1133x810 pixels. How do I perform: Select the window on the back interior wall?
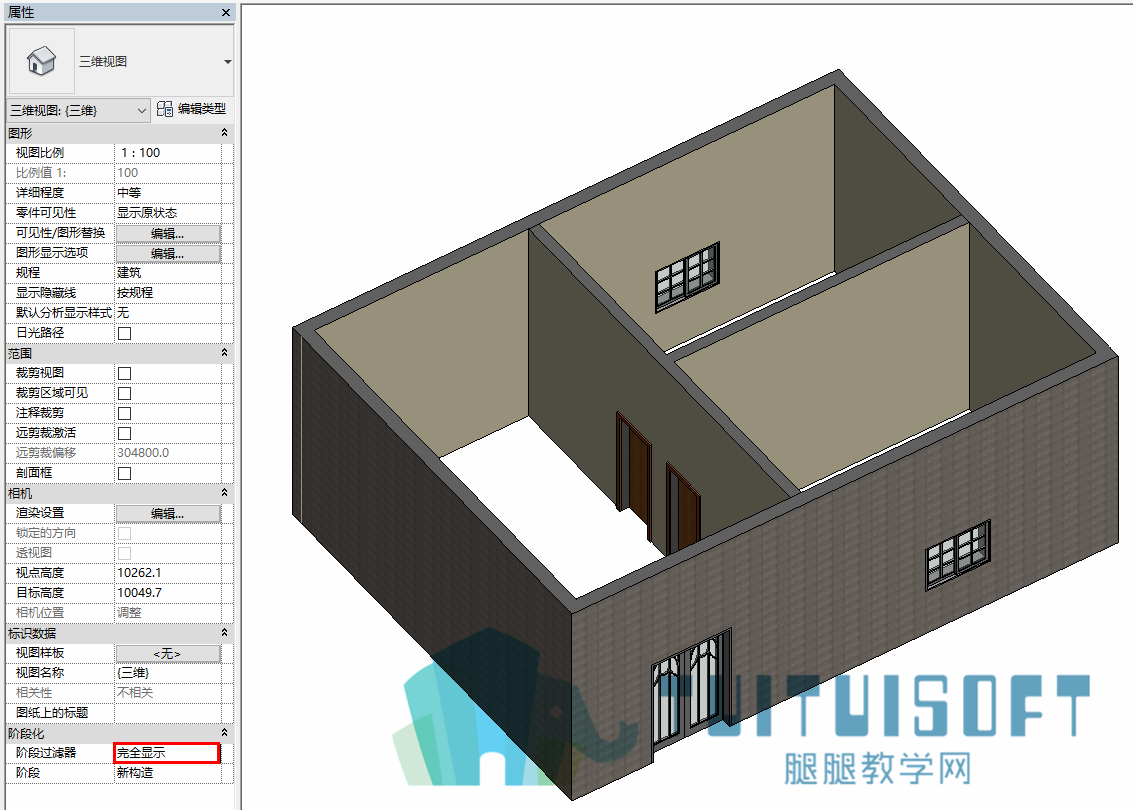(x=687, y=277)
